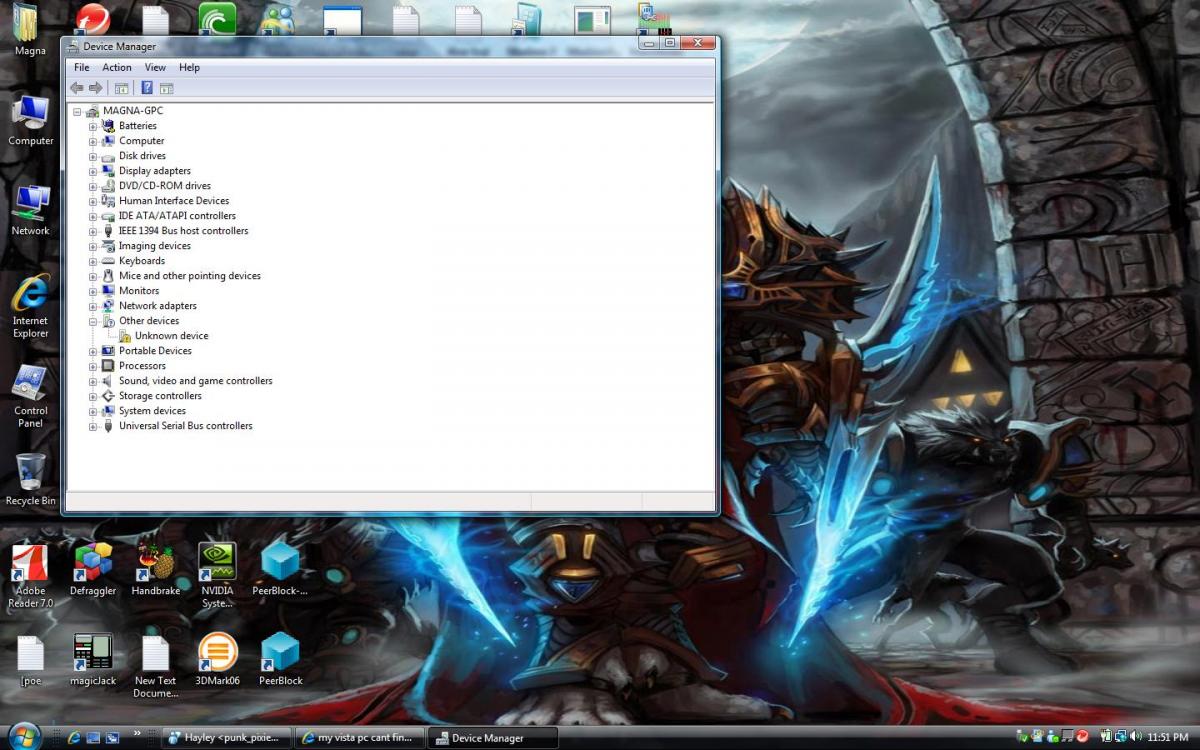This screenshot has width=1200, height=750.
Task: Click the blue Help question mark toolbar icon
Action: 147,88
